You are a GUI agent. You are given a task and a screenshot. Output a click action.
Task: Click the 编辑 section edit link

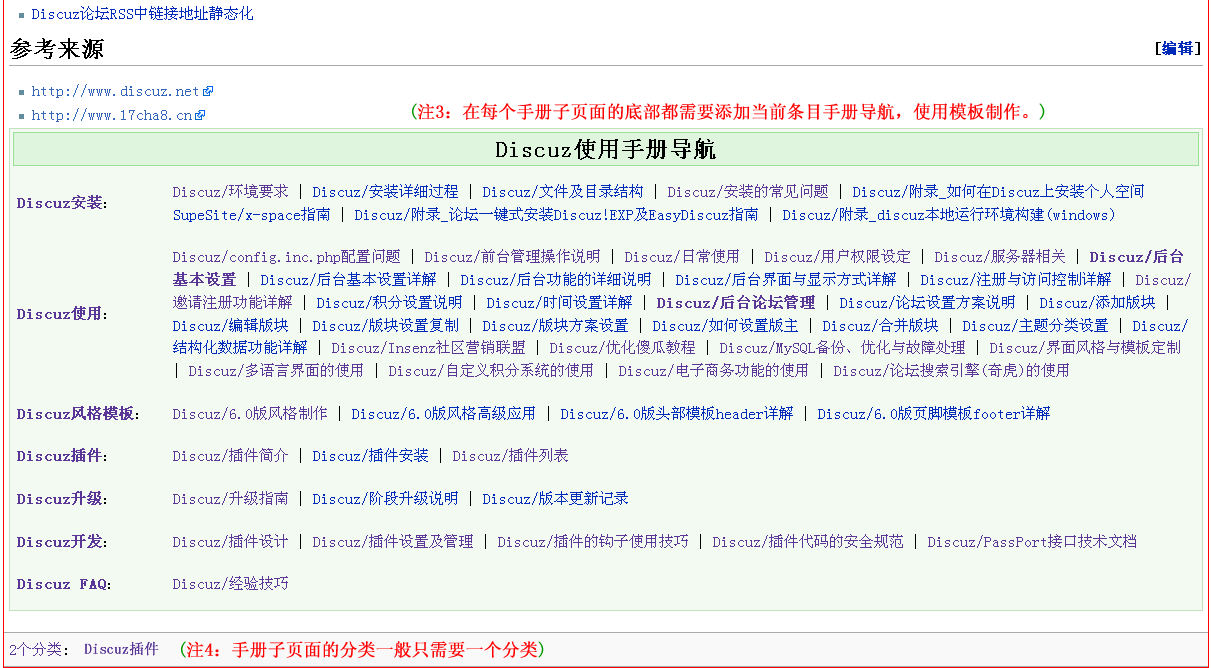[x=1177, y=48]
